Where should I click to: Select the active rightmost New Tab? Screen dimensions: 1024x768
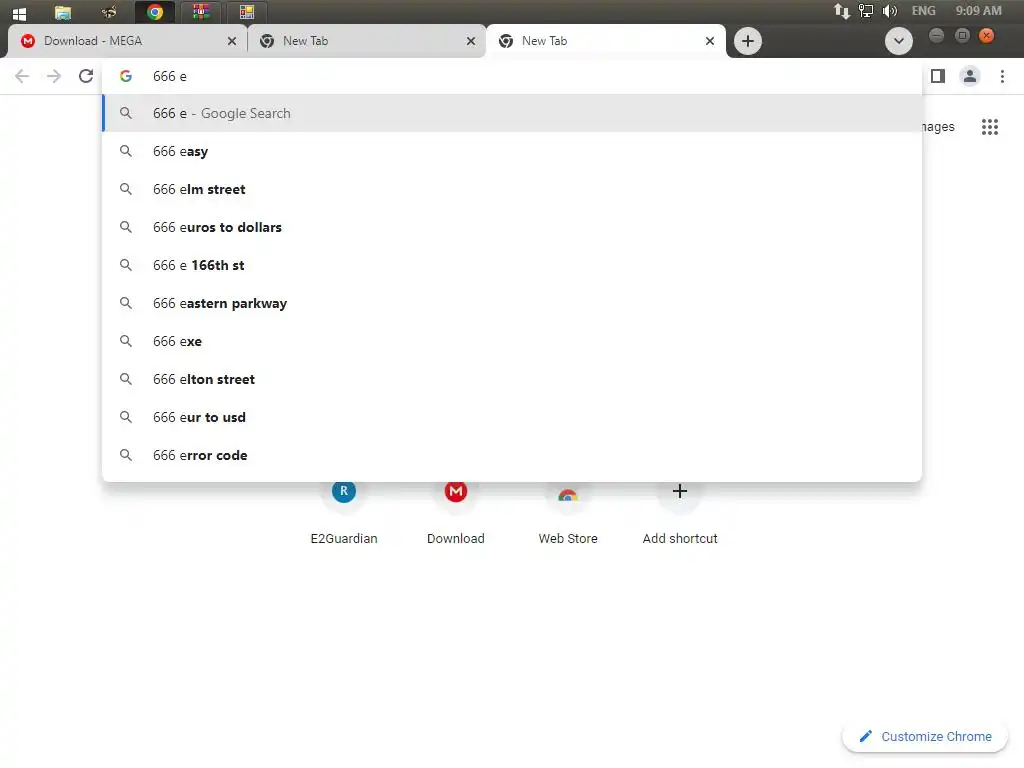(x=606, y=41)
